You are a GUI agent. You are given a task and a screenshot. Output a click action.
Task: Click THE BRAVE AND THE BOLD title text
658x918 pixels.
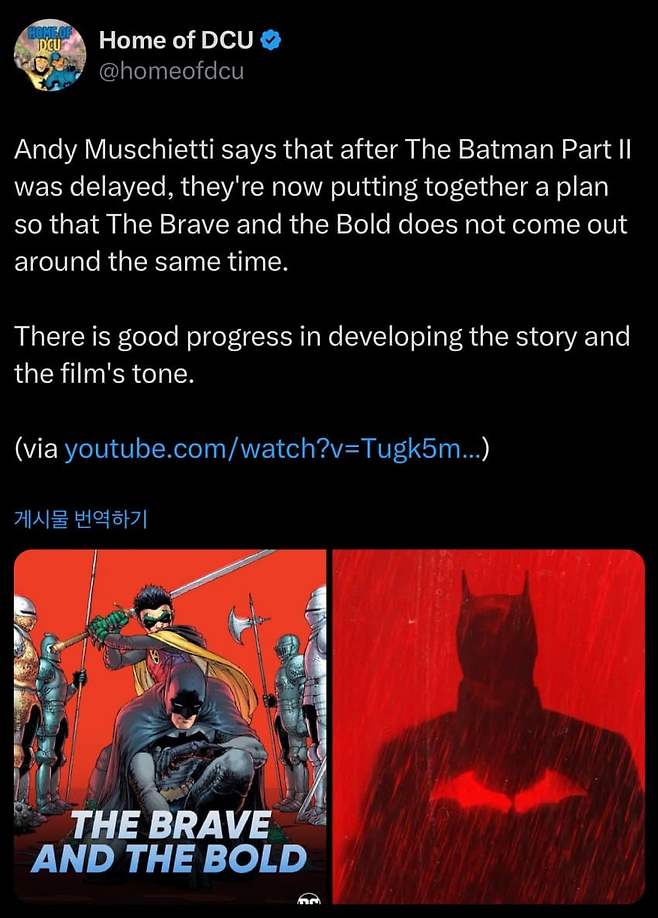(170, 842)
